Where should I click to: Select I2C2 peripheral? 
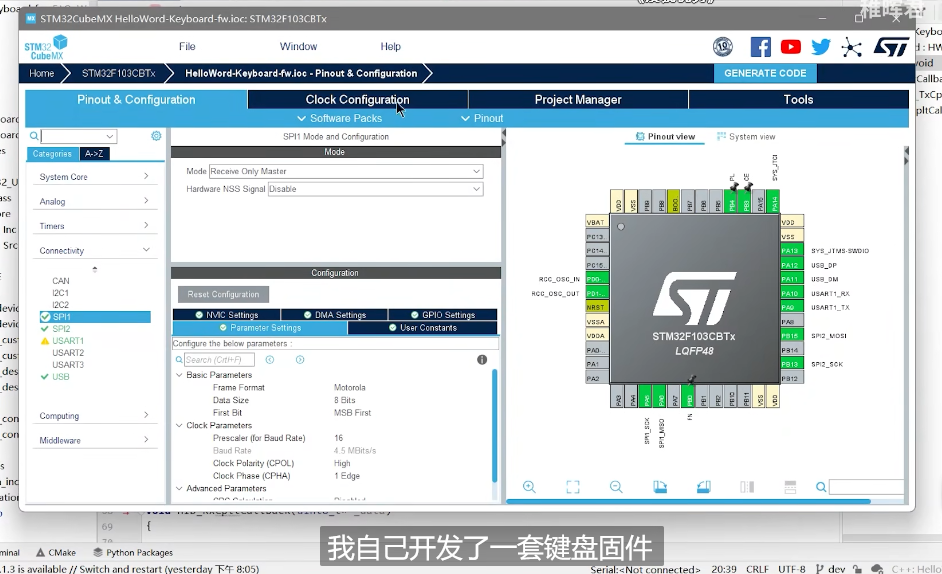(x=60, y=305)
